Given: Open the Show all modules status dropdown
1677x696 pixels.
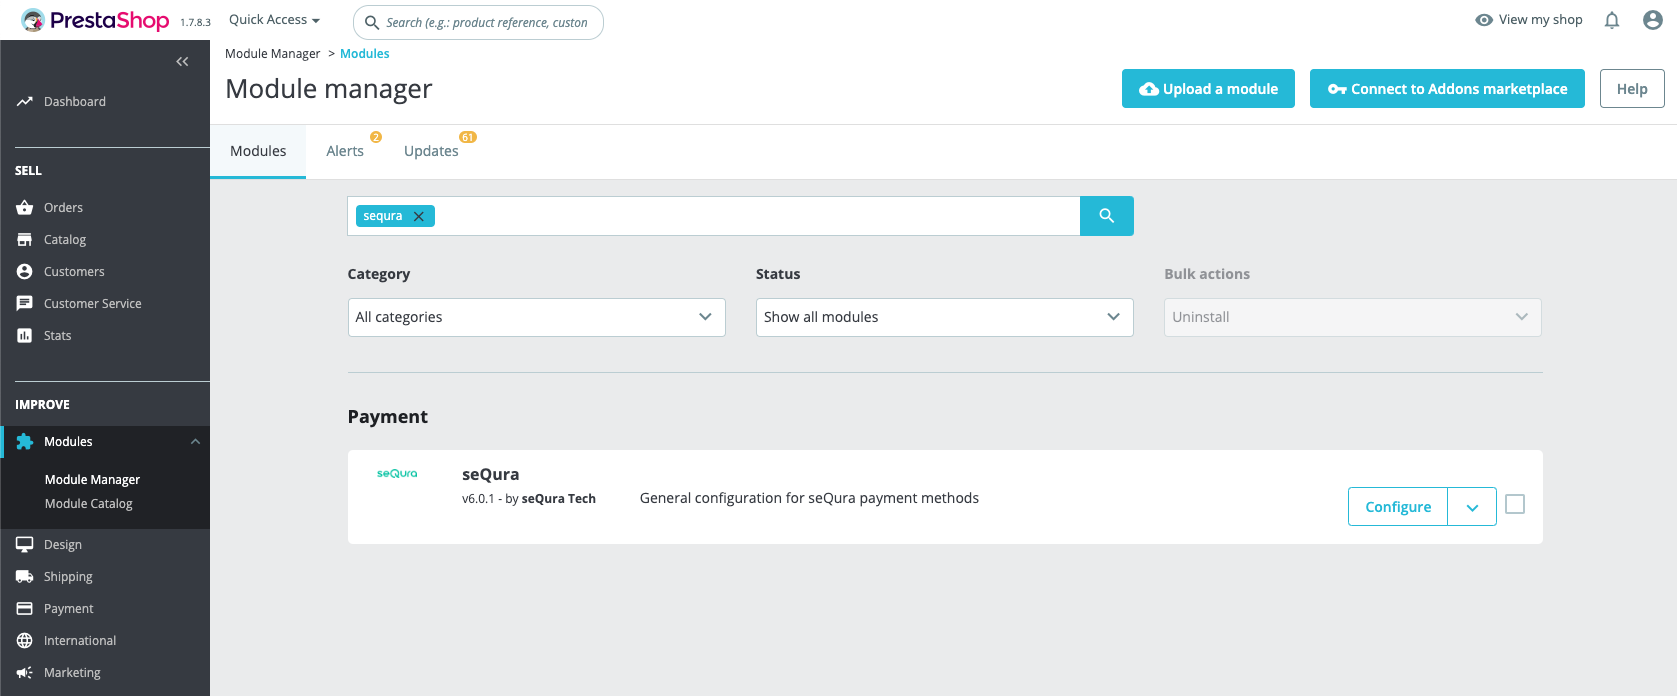Looking at the screenshot, I should [x=944, y=317].
